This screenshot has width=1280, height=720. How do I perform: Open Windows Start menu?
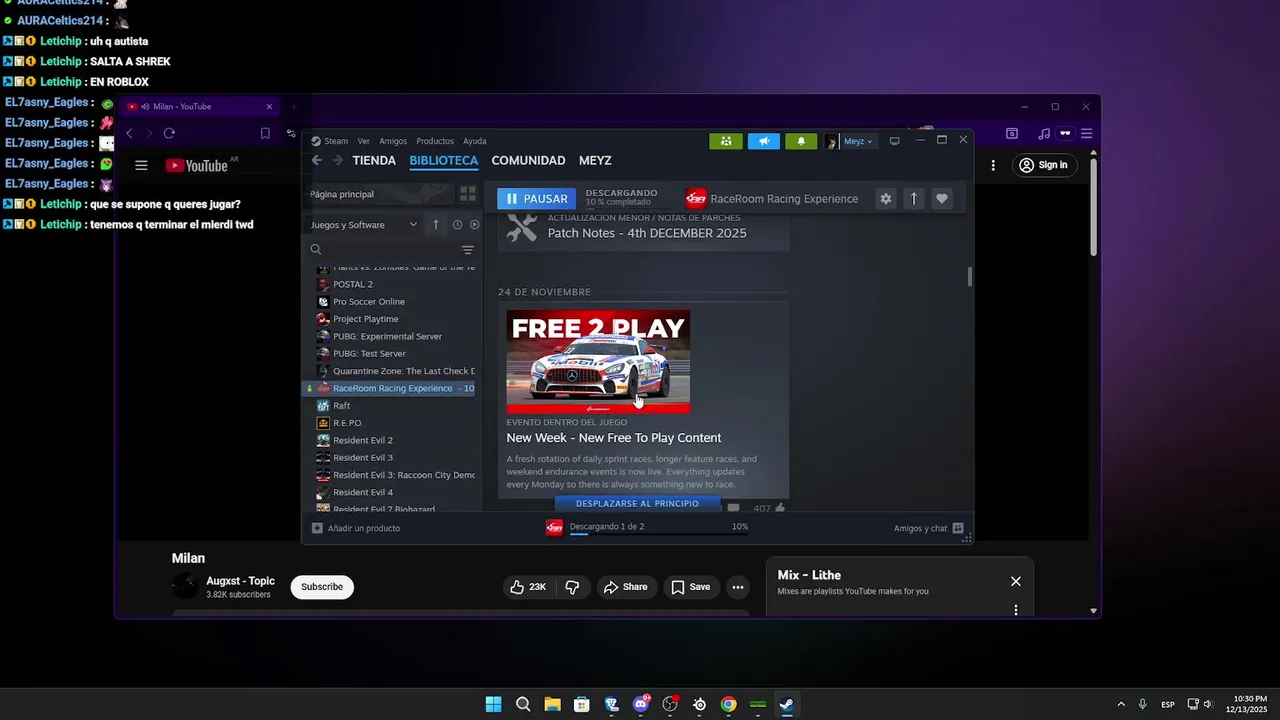[493, 704]
